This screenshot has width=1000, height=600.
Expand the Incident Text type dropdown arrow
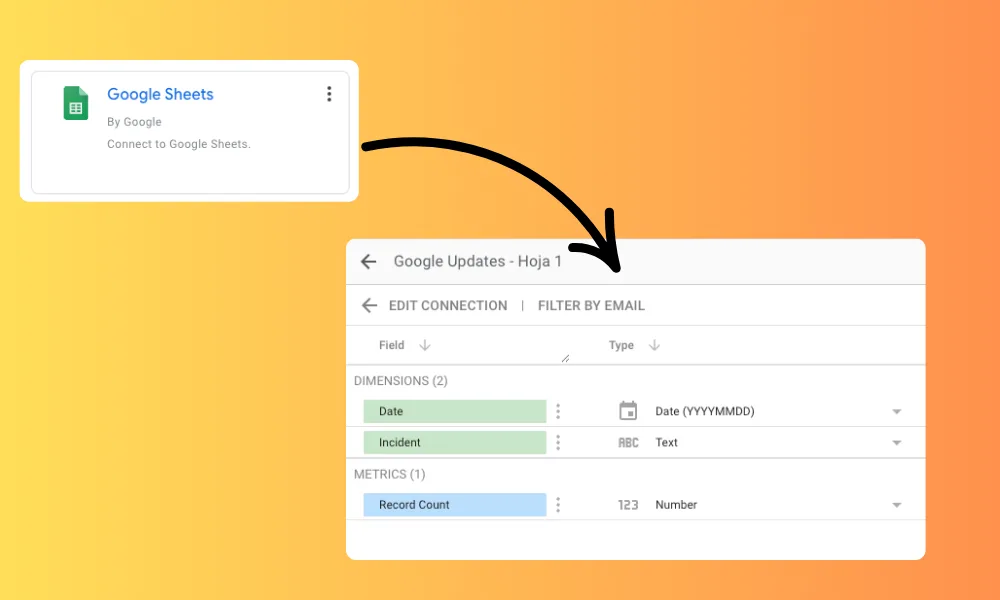click(896, 443)
